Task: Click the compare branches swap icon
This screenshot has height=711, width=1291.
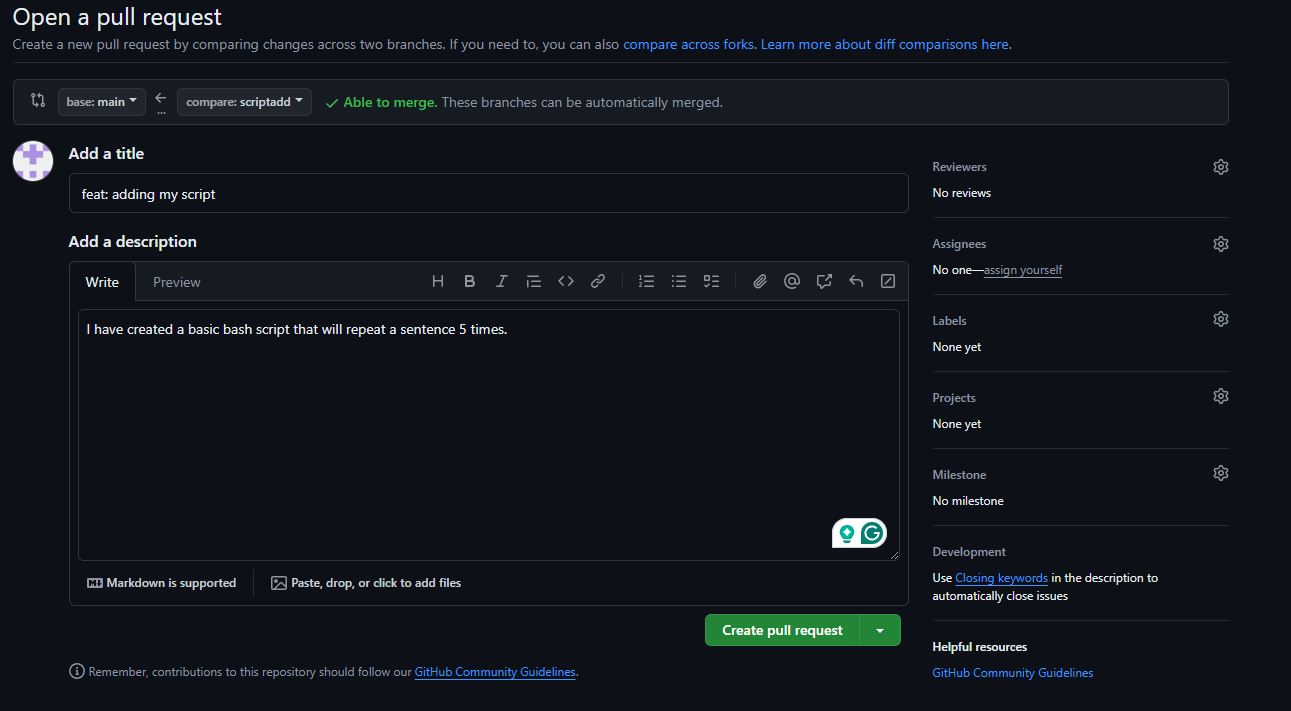Action: point(38,100)
